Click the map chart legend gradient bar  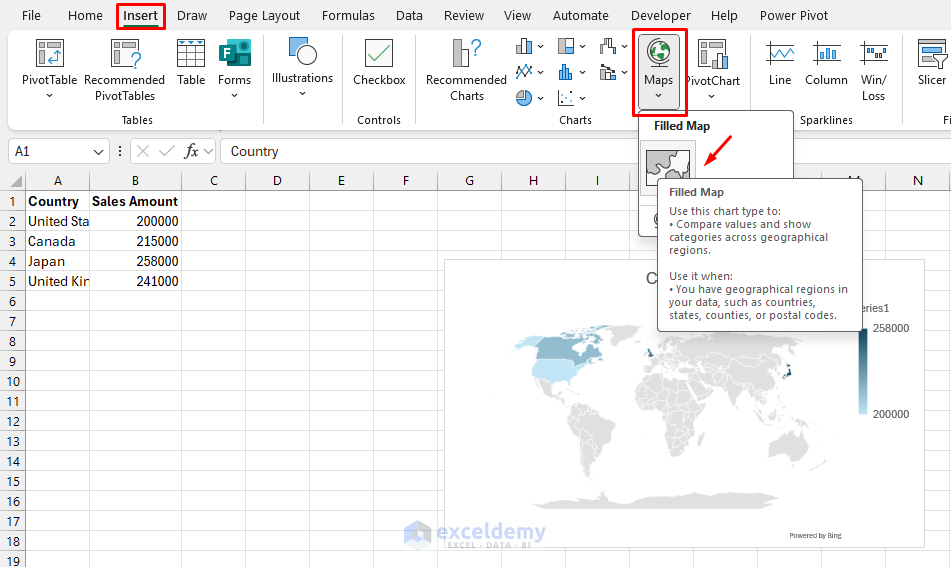tap(862, 371)
